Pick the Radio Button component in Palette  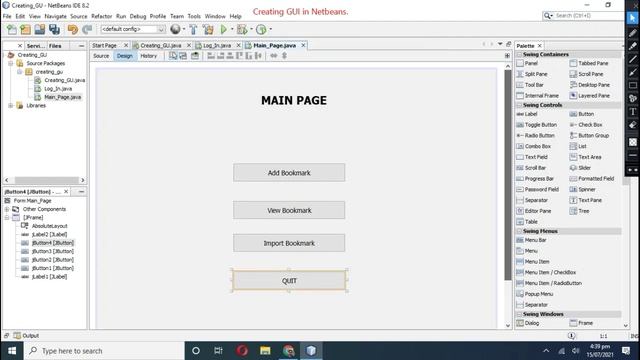(536, 136)
